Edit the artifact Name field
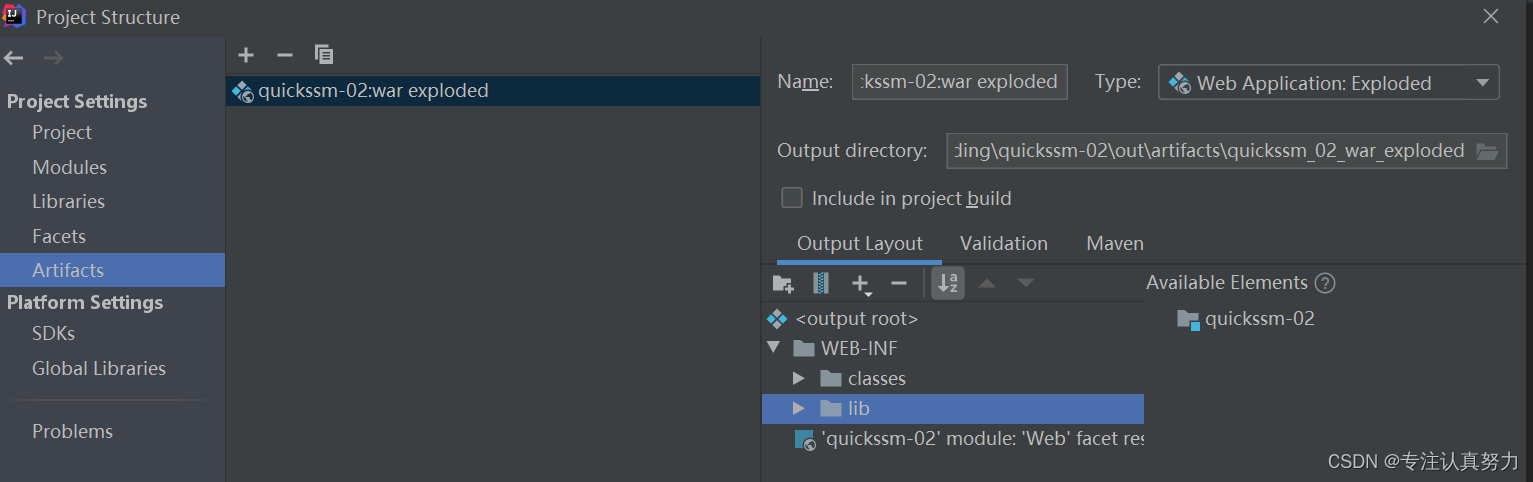The width and height of the screenshot is (1533, 482). click(x=960, y=82)
